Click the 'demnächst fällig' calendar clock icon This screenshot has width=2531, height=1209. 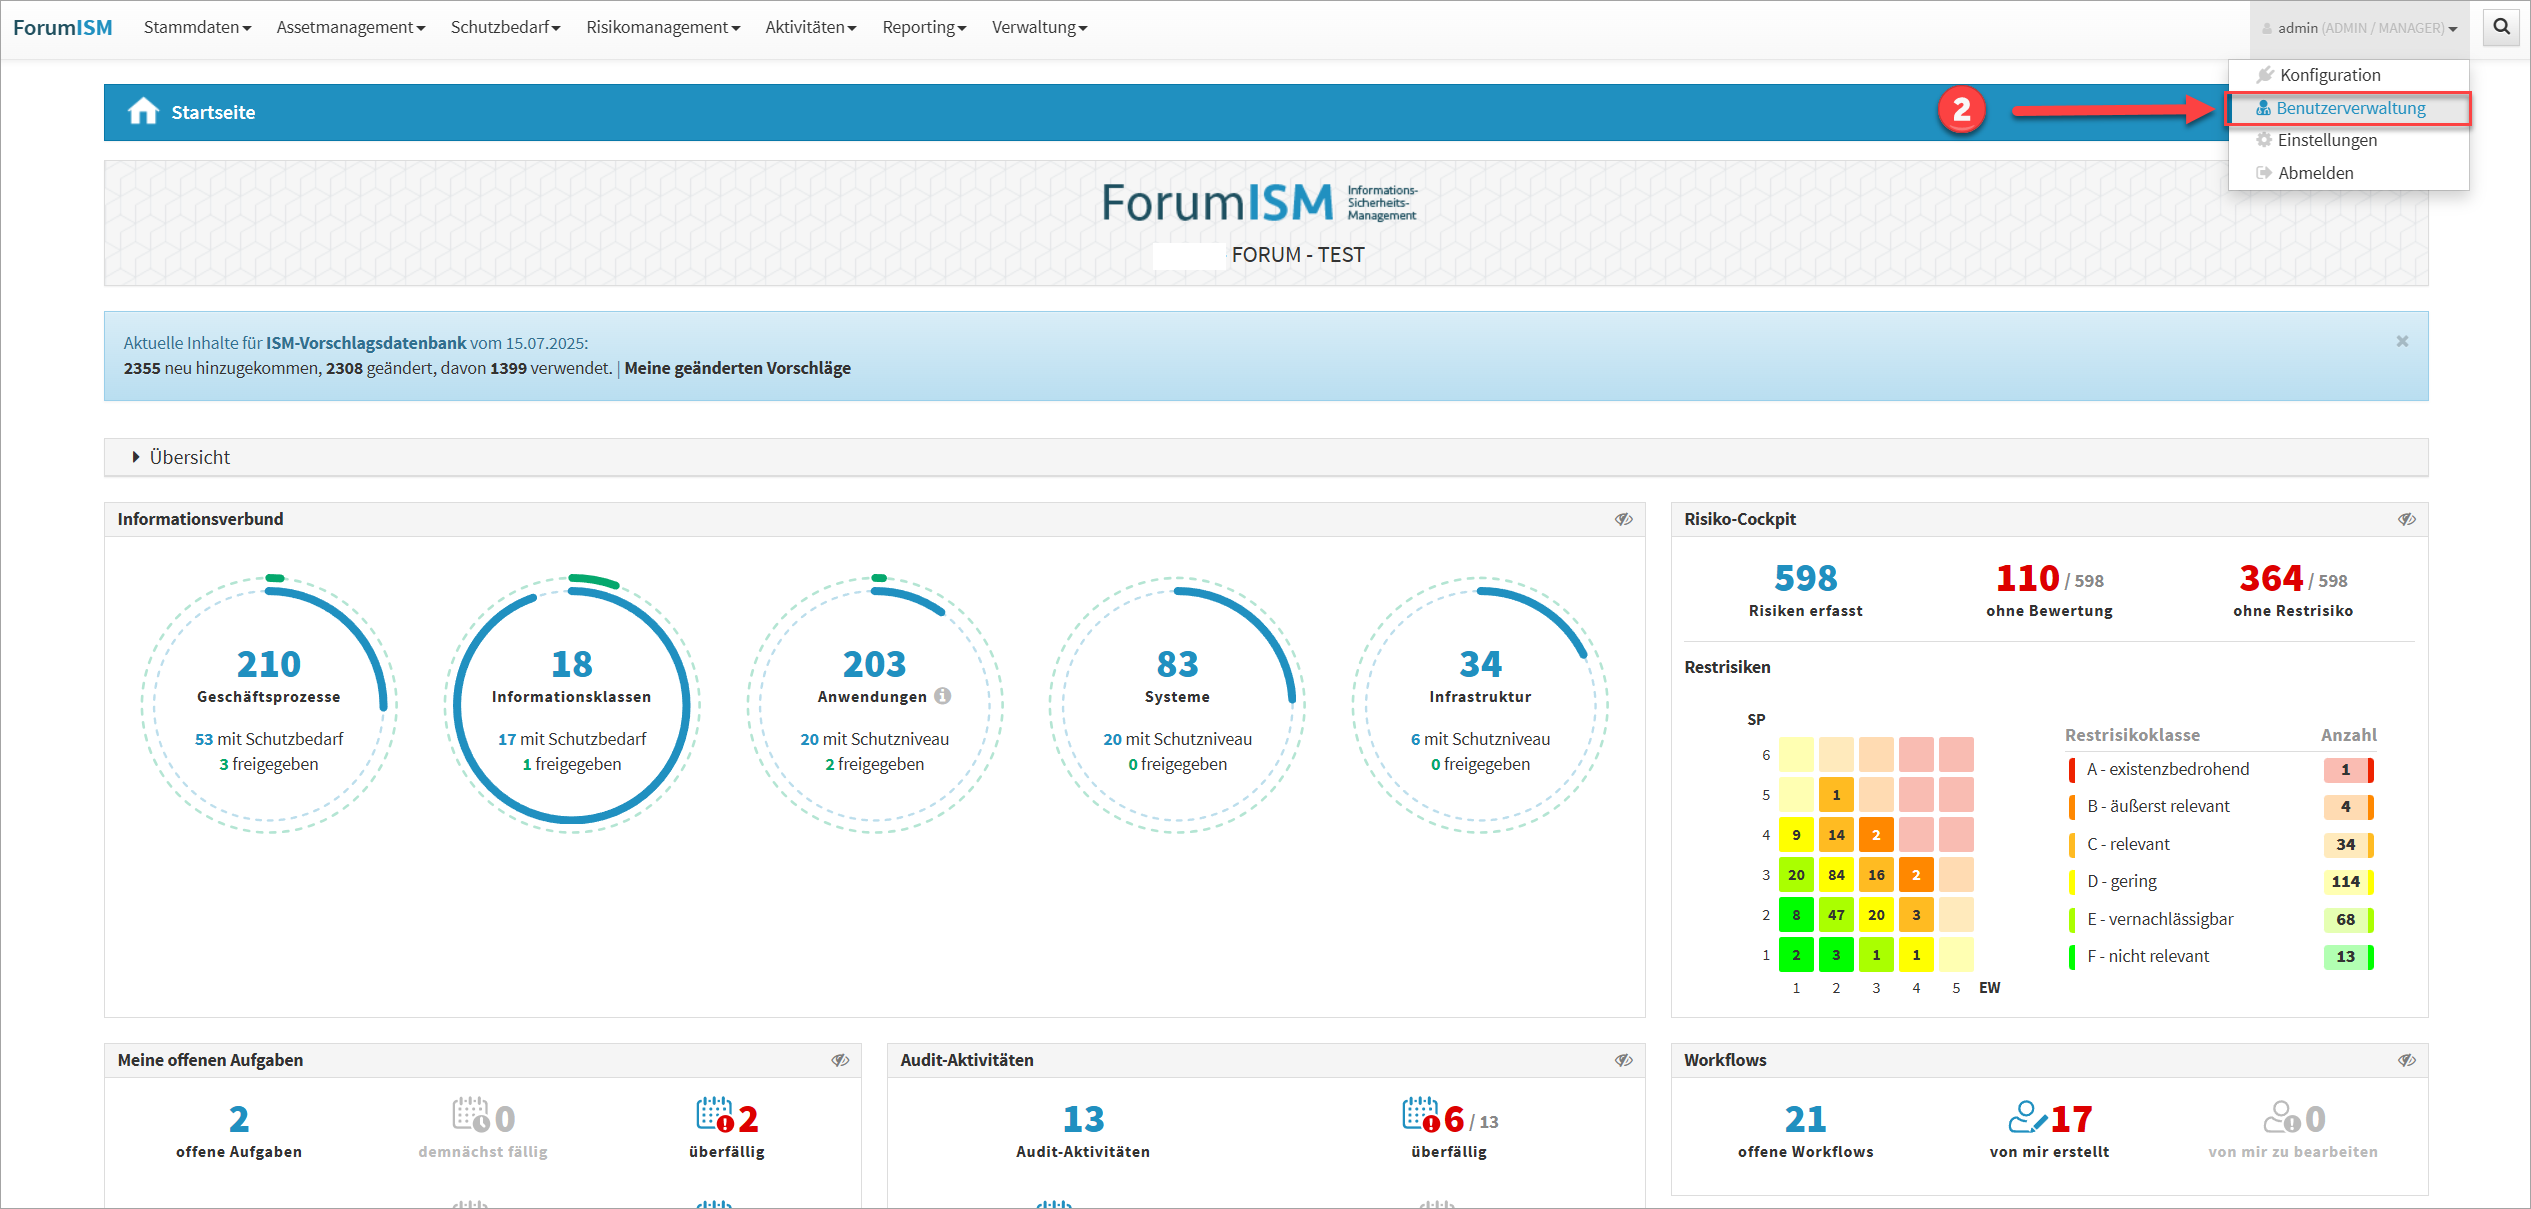[470, 1115]
